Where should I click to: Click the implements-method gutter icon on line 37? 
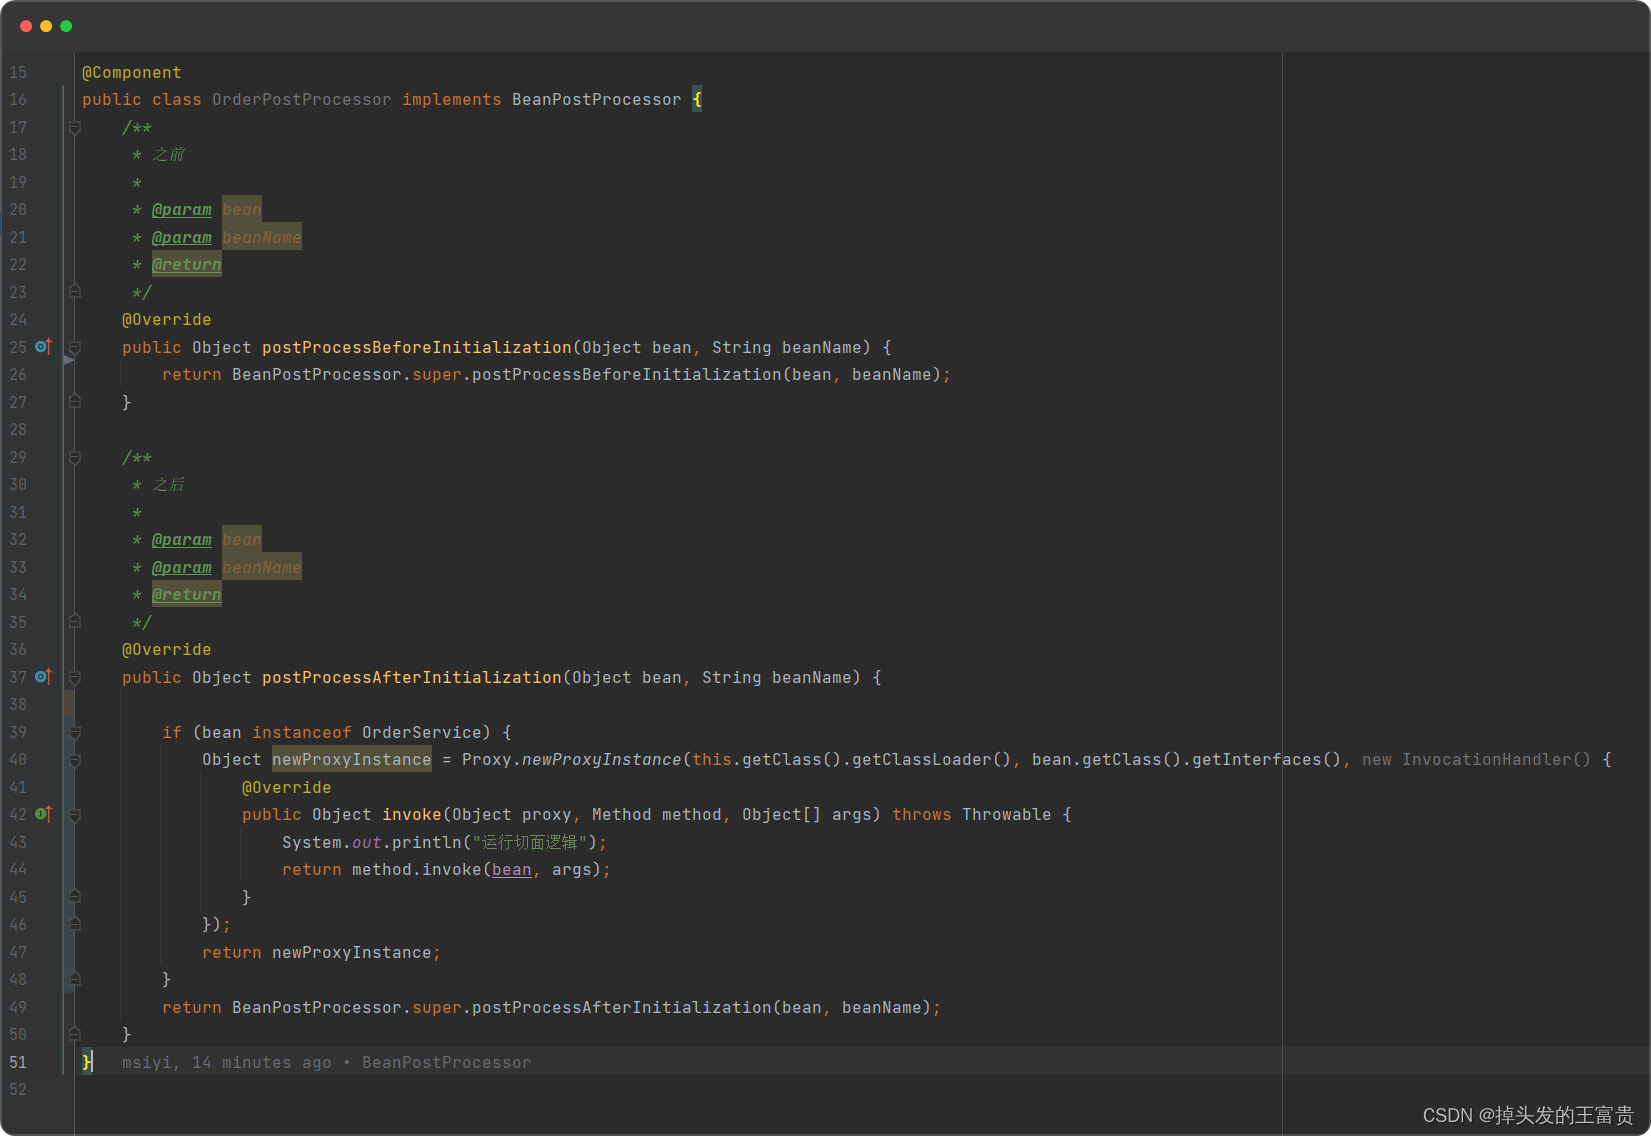[43, 677]
